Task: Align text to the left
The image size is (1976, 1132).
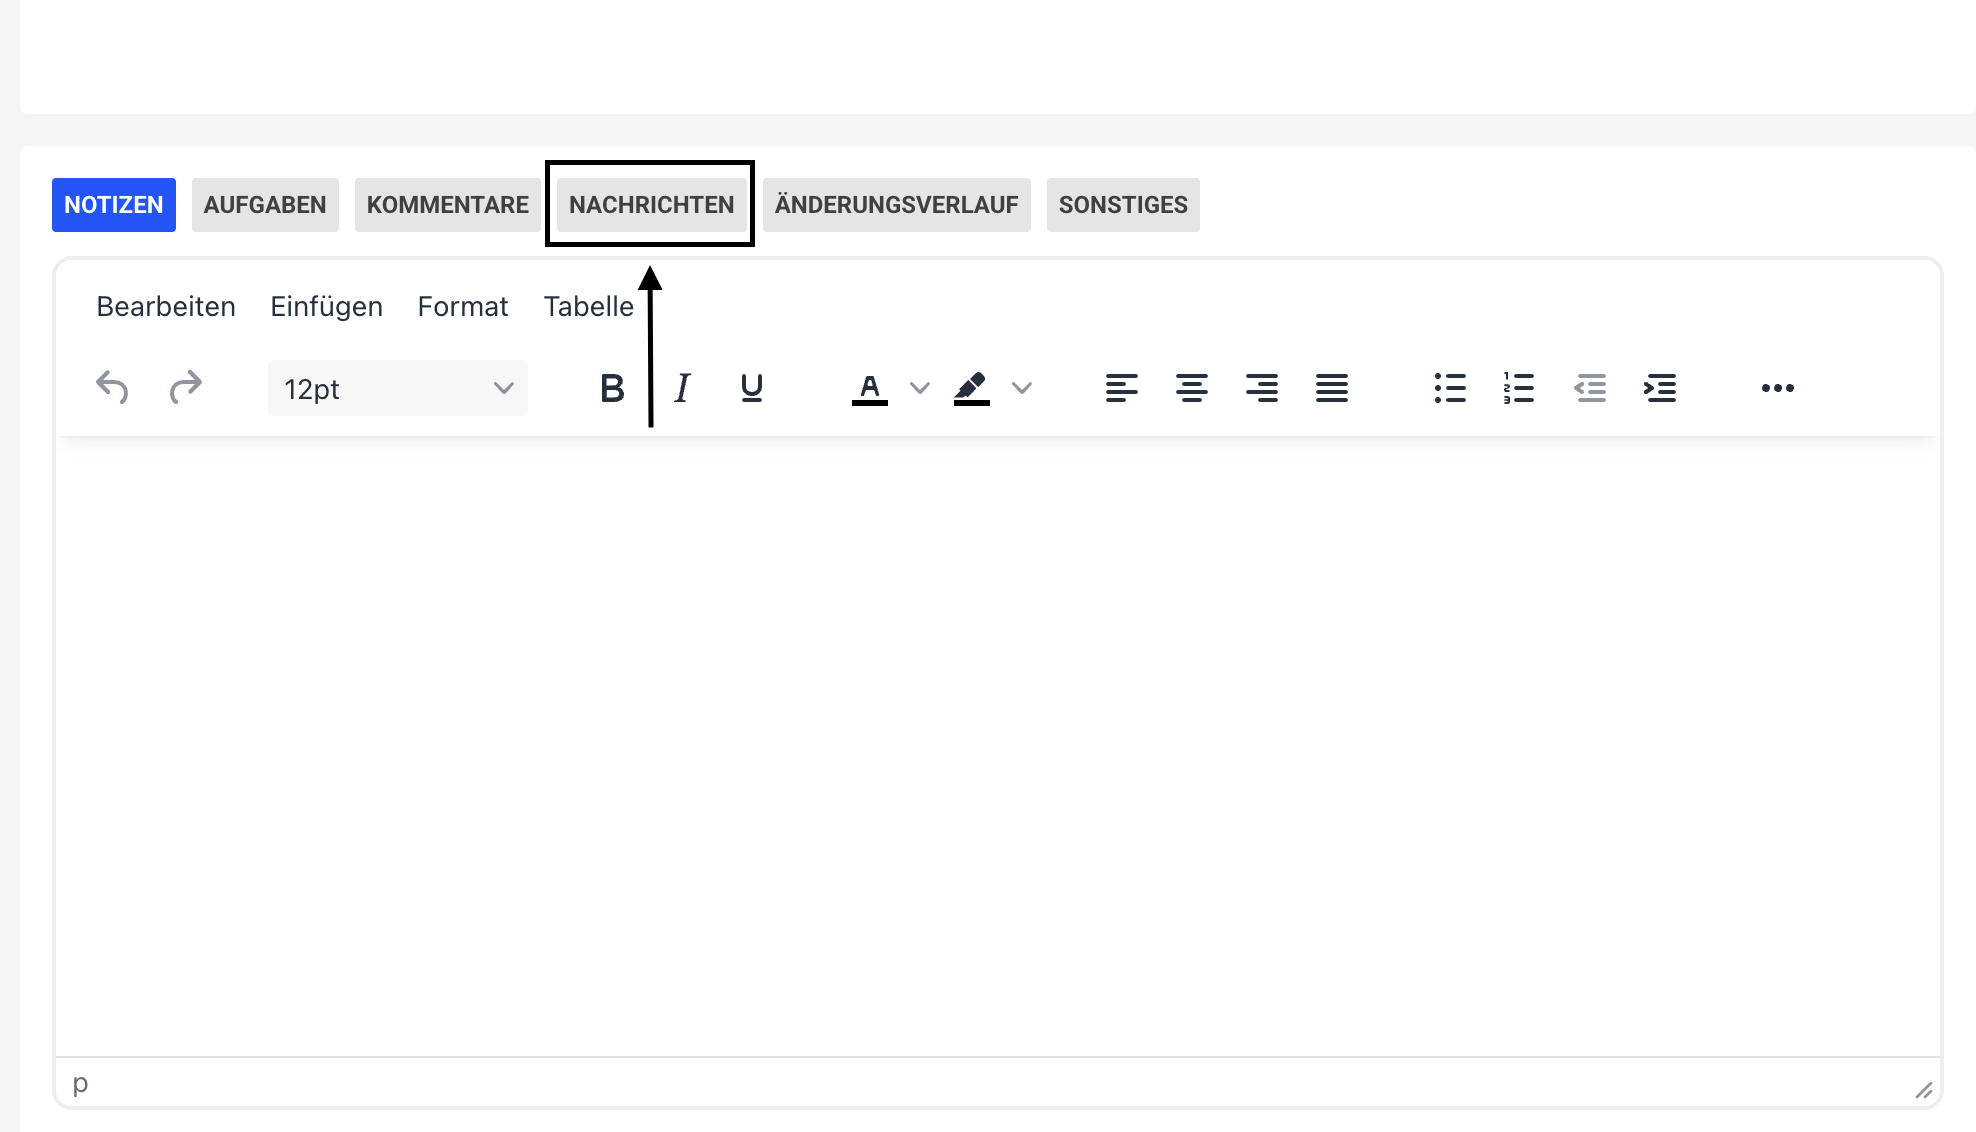Action: (x=1121, y=388)
